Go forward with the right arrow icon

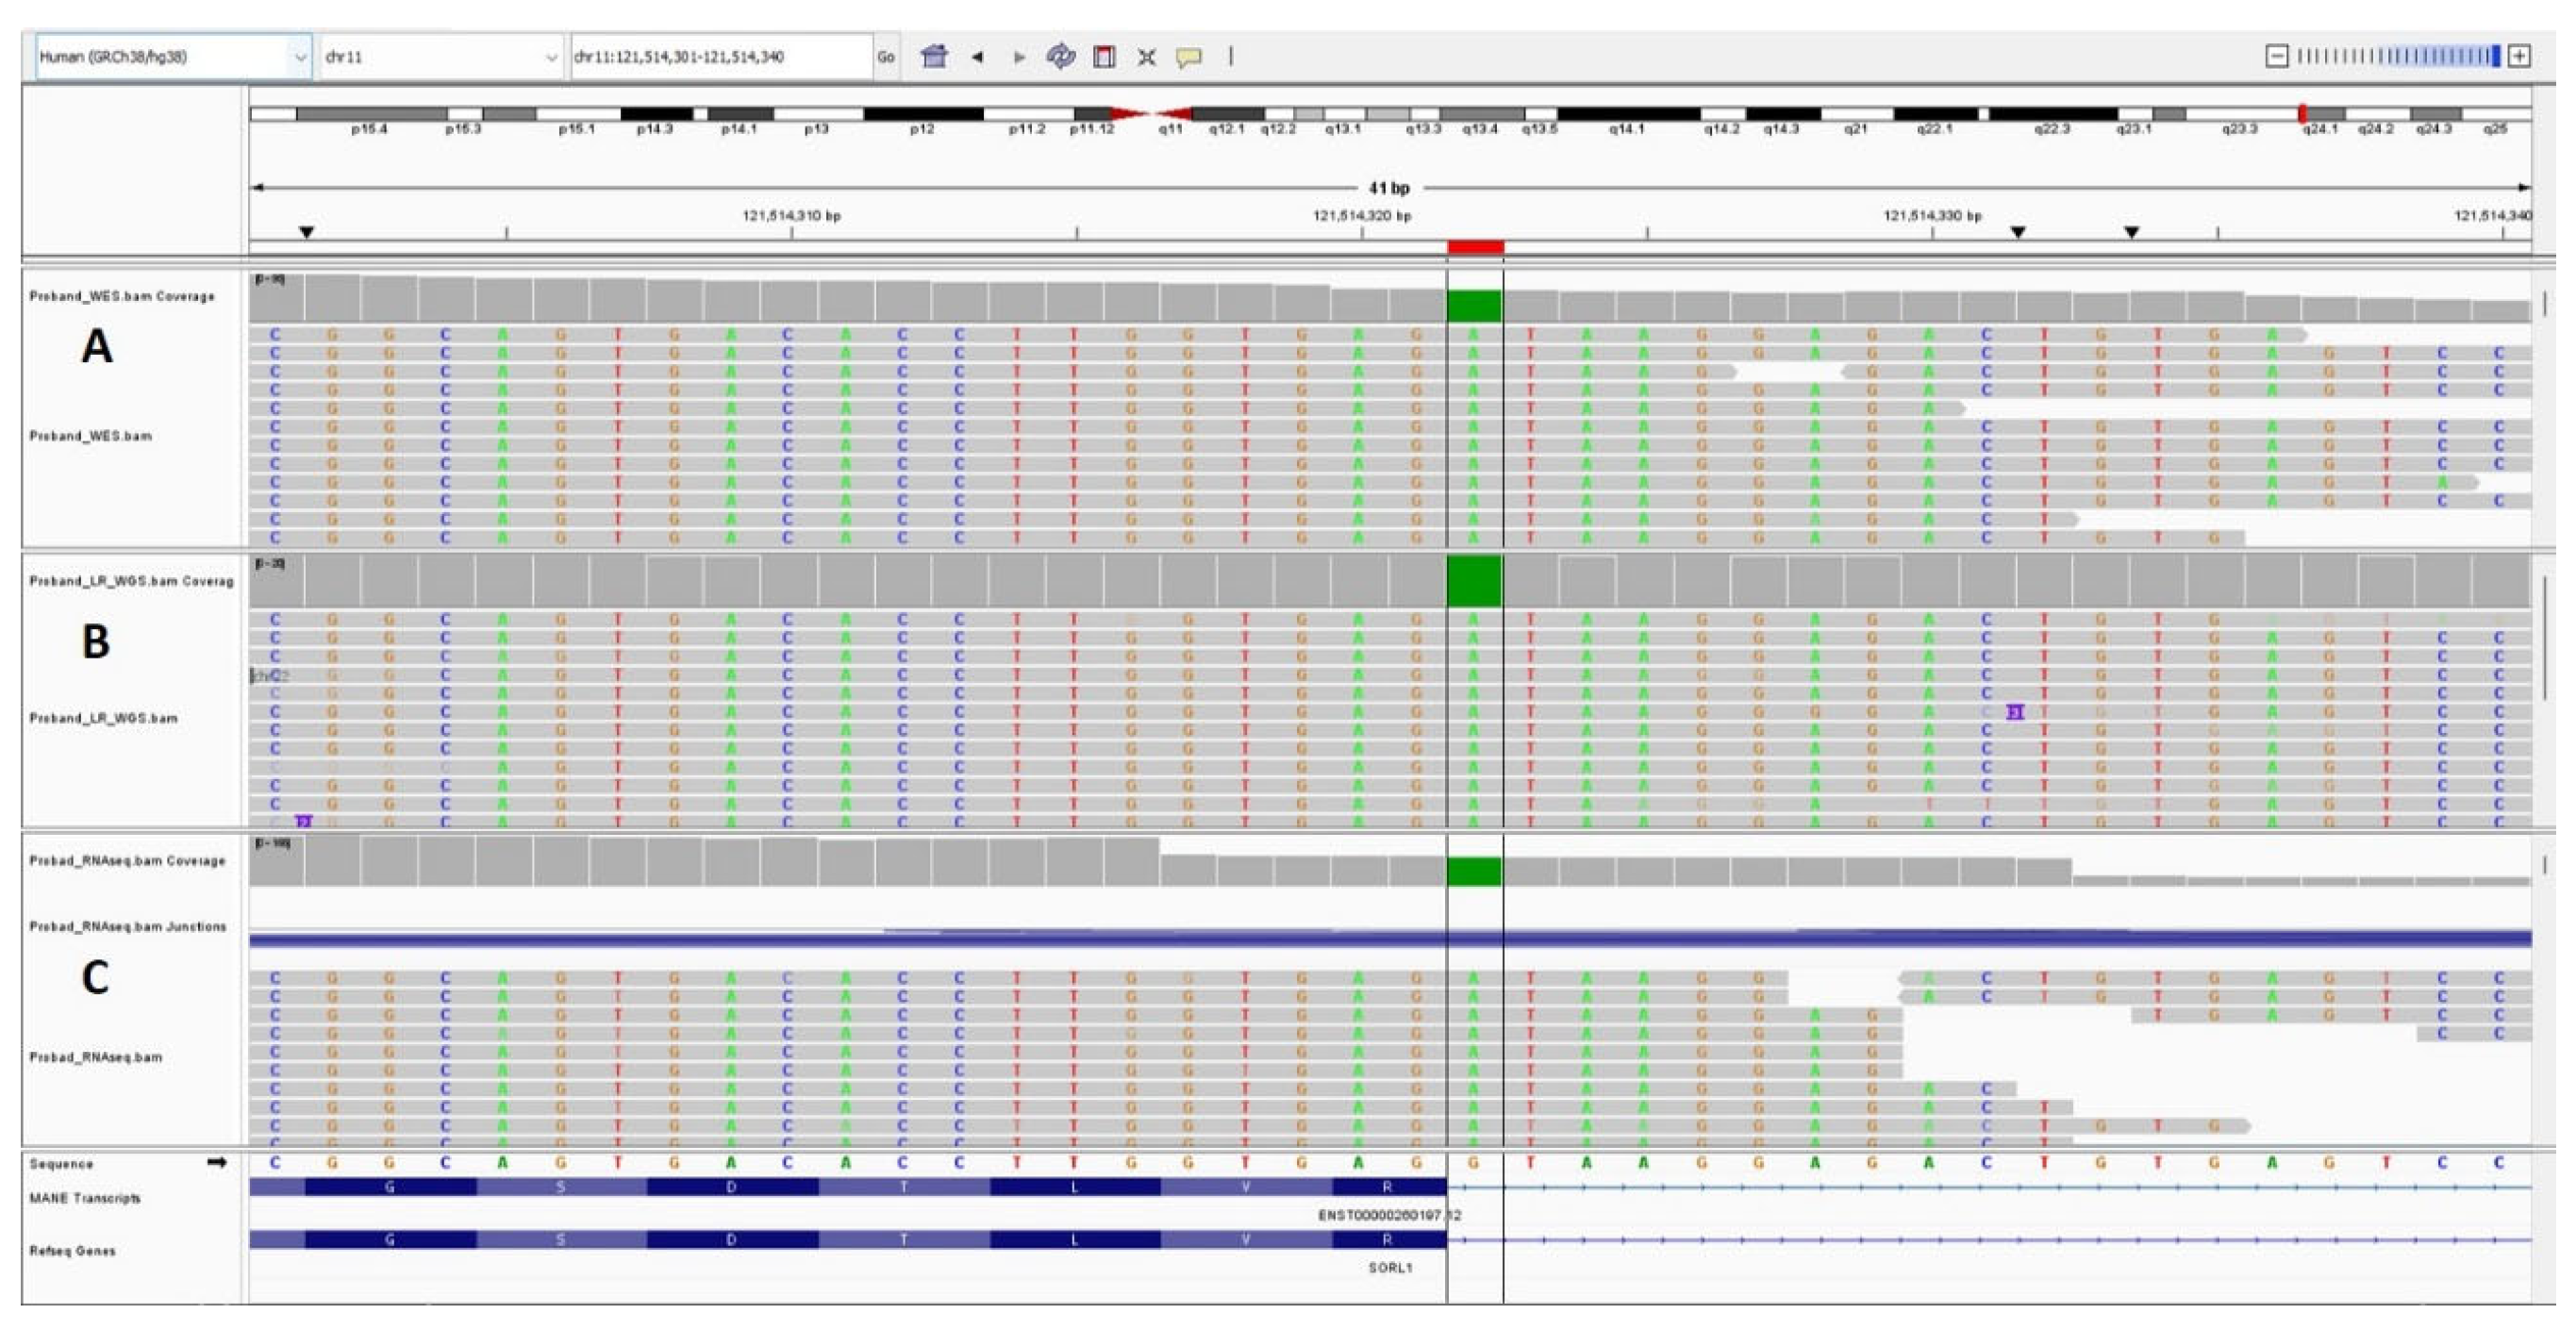[1019, 57]
